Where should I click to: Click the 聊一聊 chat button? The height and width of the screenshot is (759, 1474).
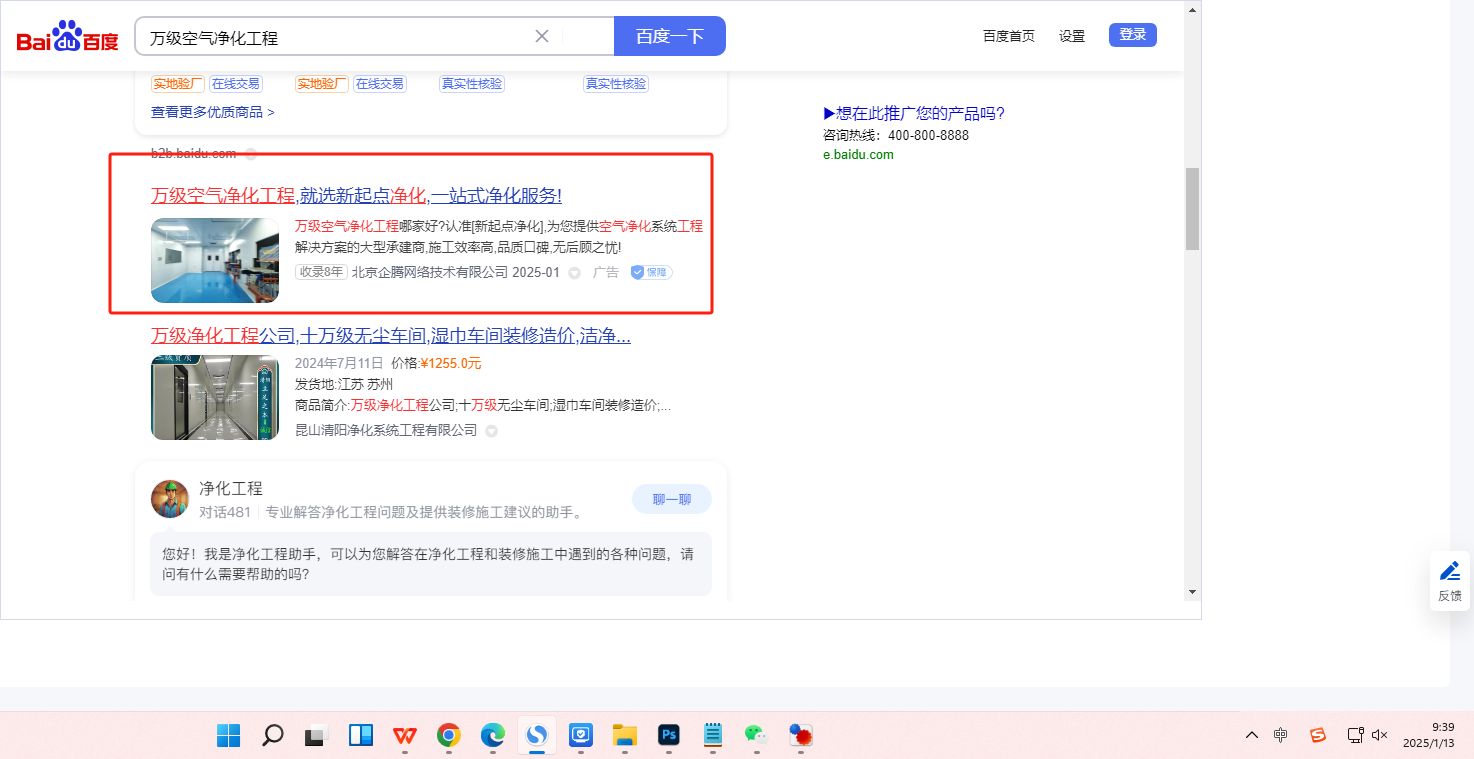(671, 499)
